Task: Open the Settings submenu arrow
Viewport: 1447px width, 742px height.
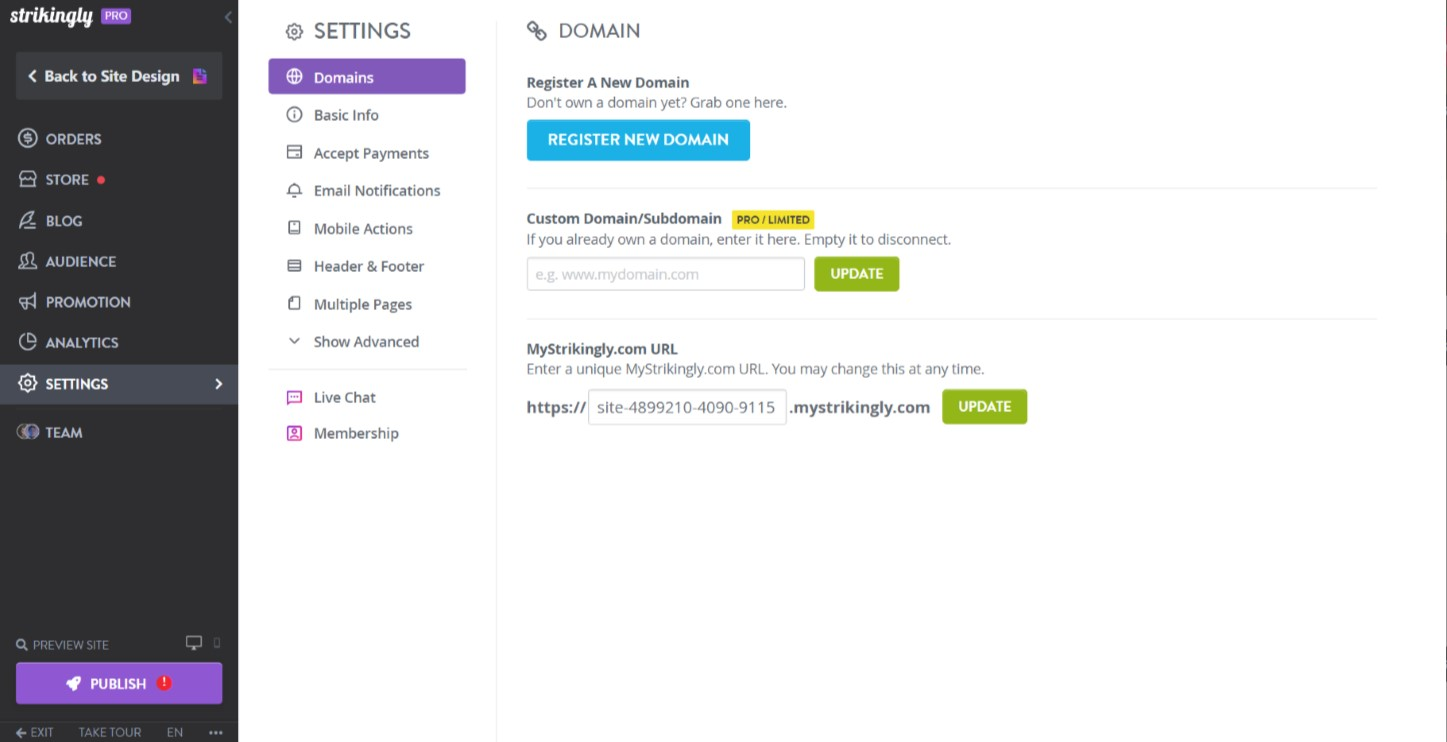Action: pos(218,383)
